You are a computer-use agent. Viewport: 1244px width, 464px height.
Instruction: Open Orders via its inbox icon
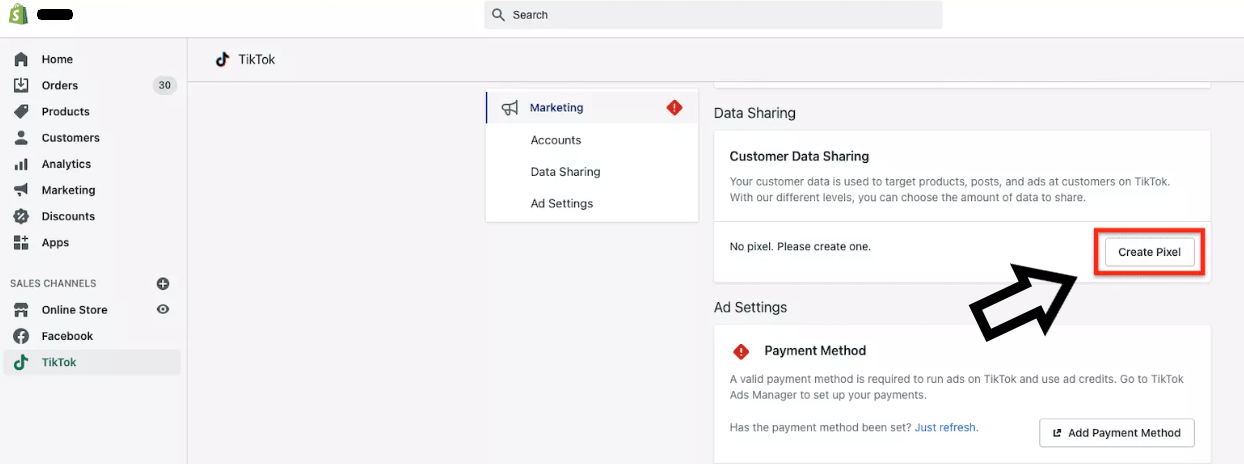21,85
